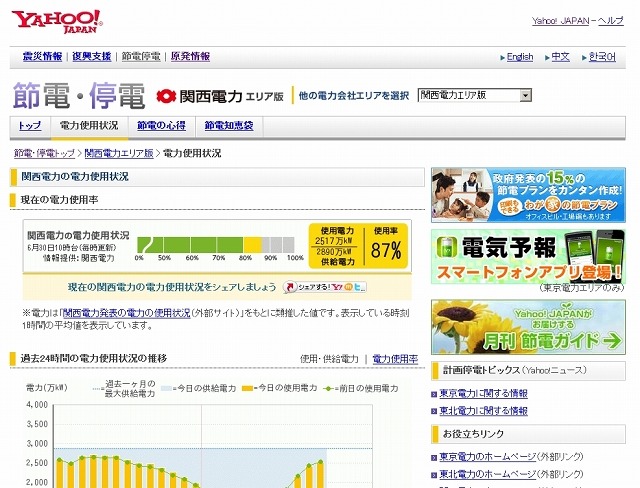Click the お役立ちリンク section header
The image size is (640, 488).
point(528,434)
